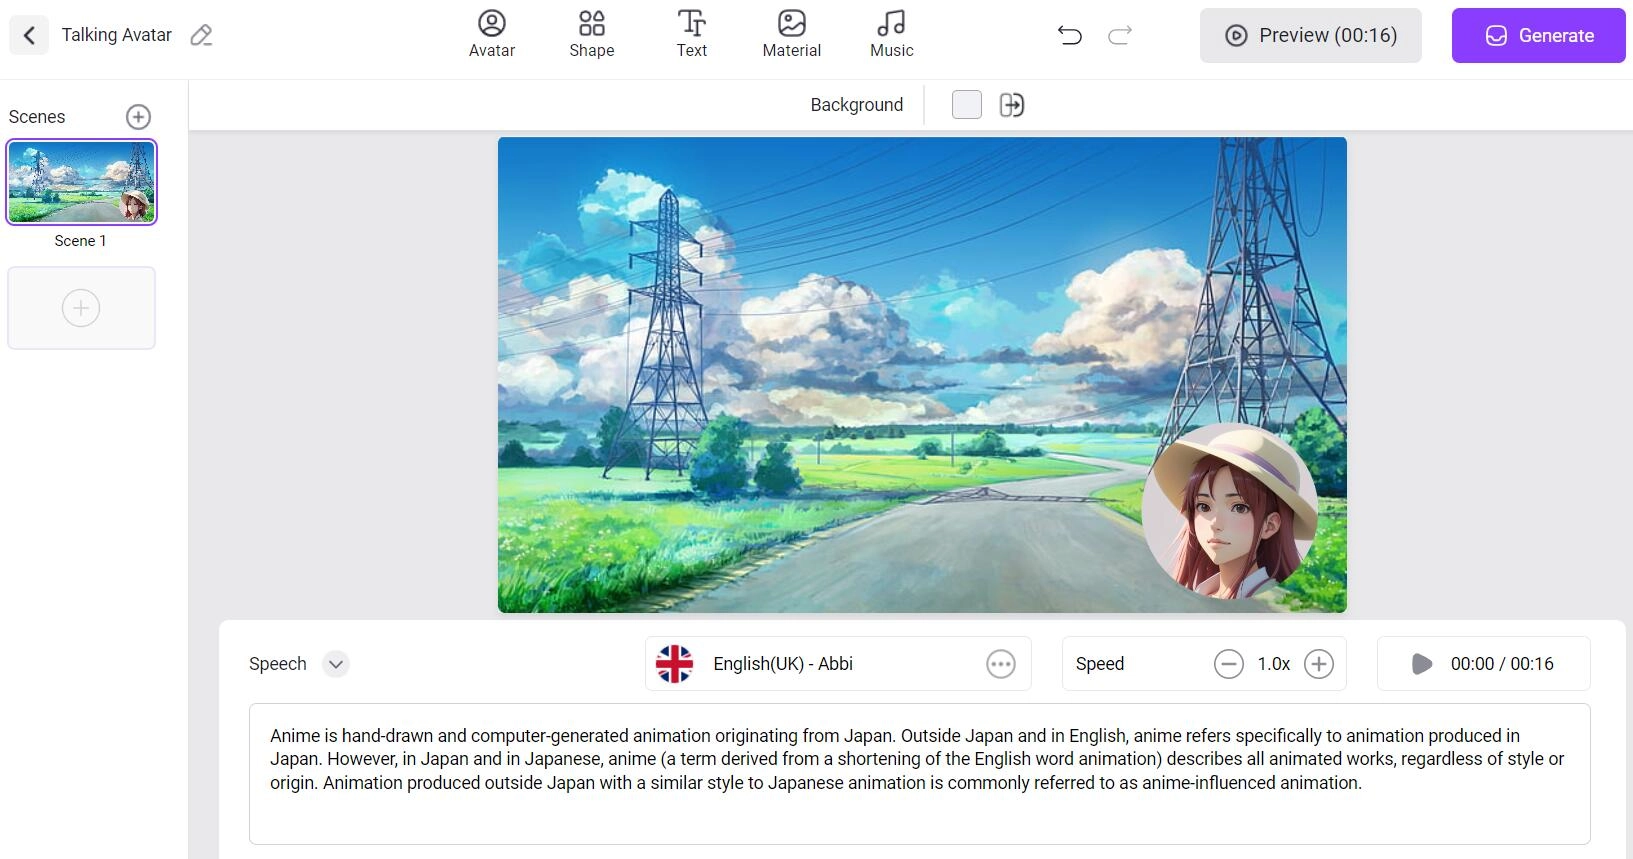Expand the Speech dropdown chevron
Screen dimensions: 1633x859
tap(336, 664)
